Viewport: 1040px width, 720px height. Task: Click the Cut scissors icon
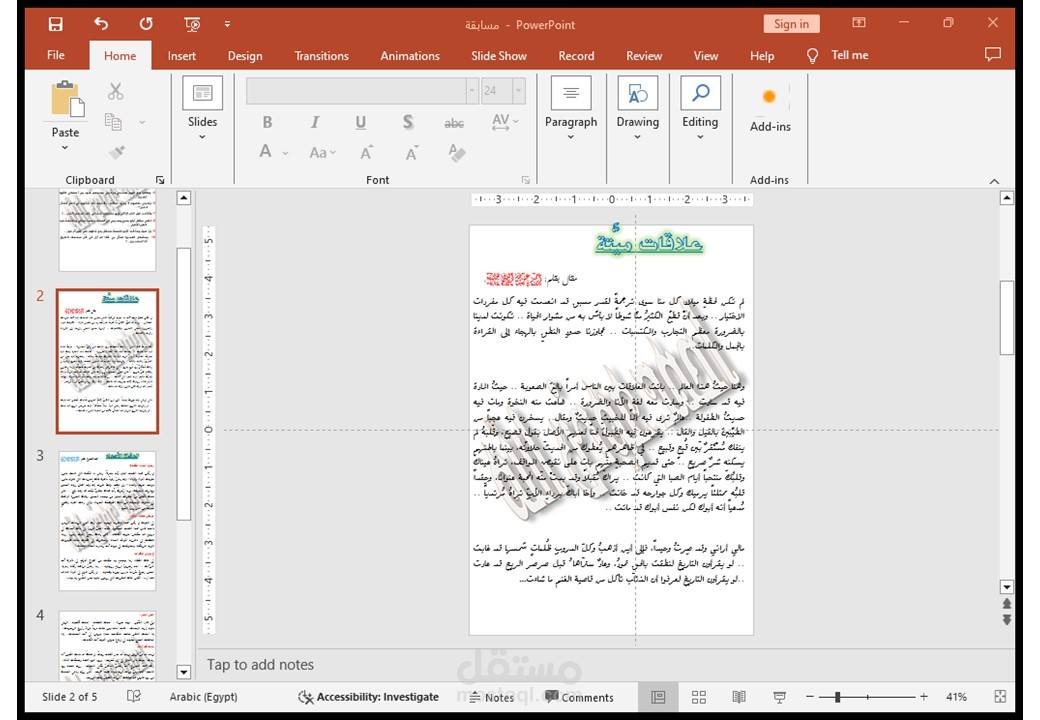tap(115, 91)
